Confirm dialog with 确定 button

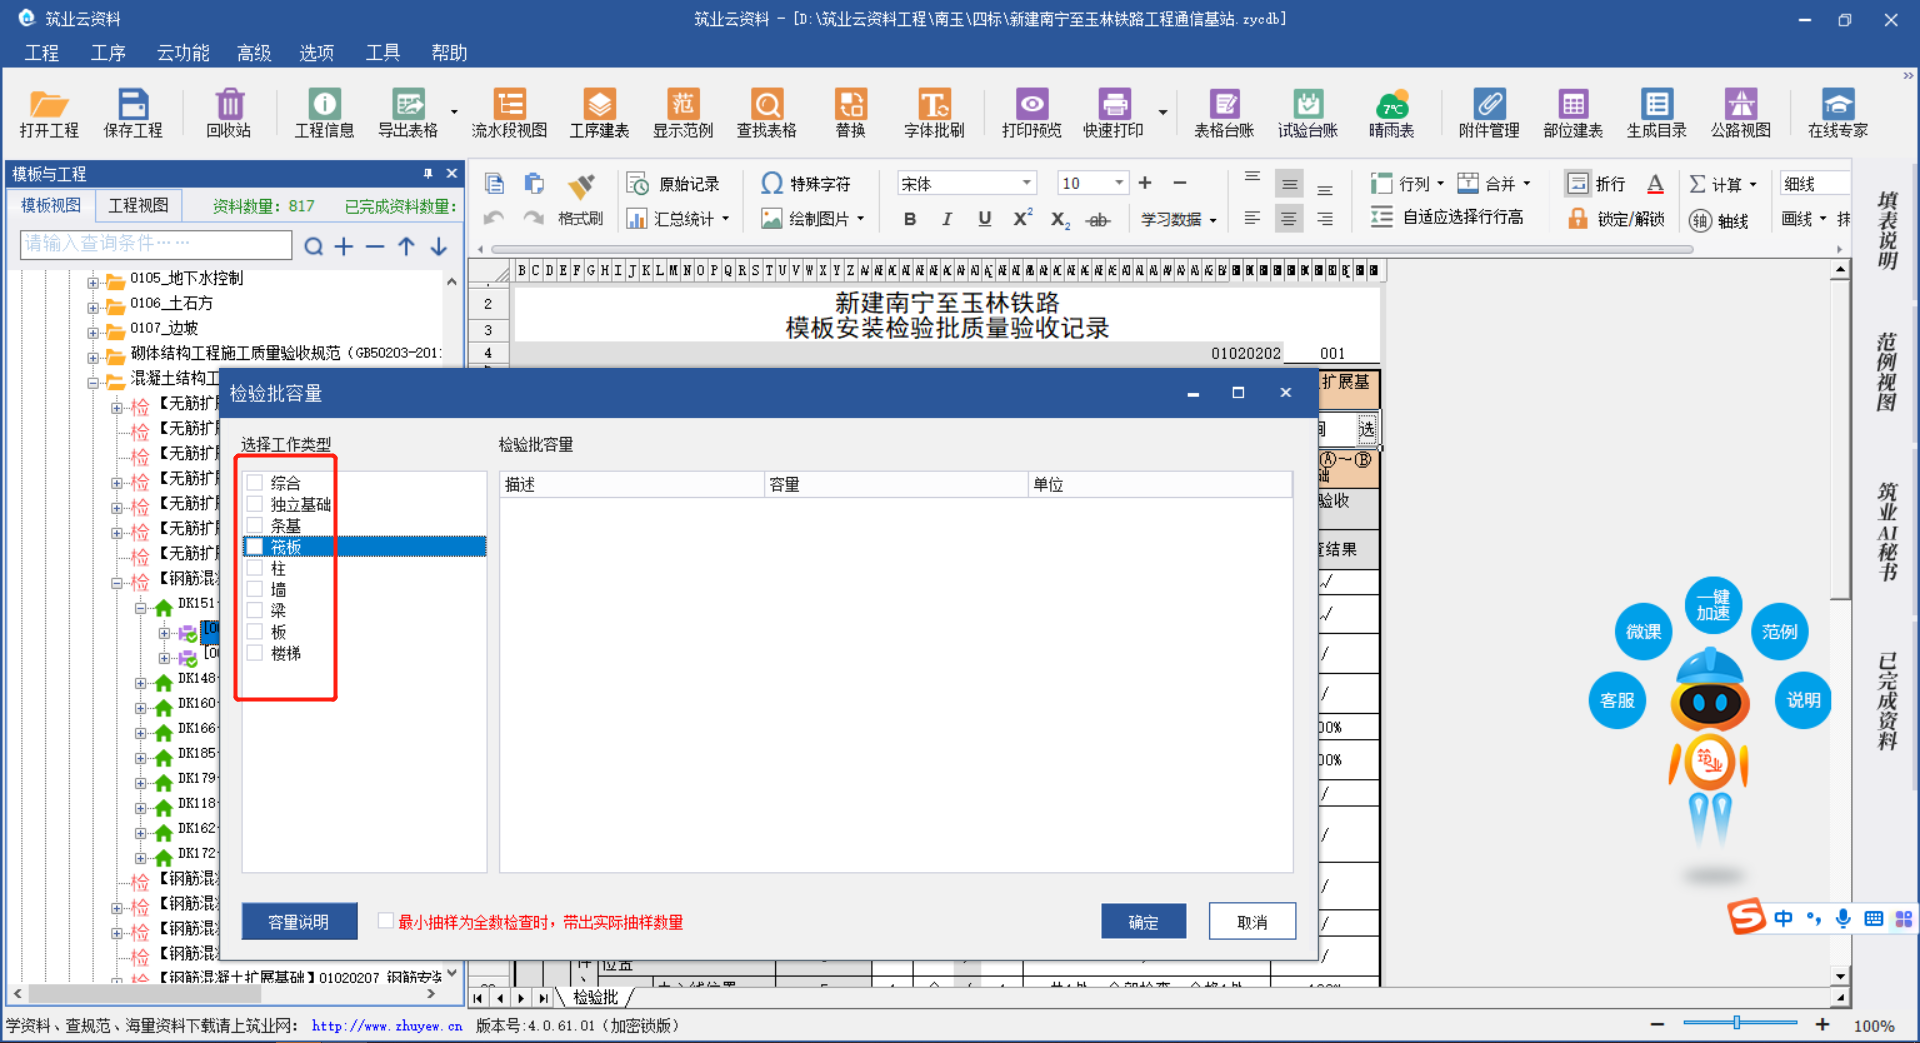(x=1143, y=921)
